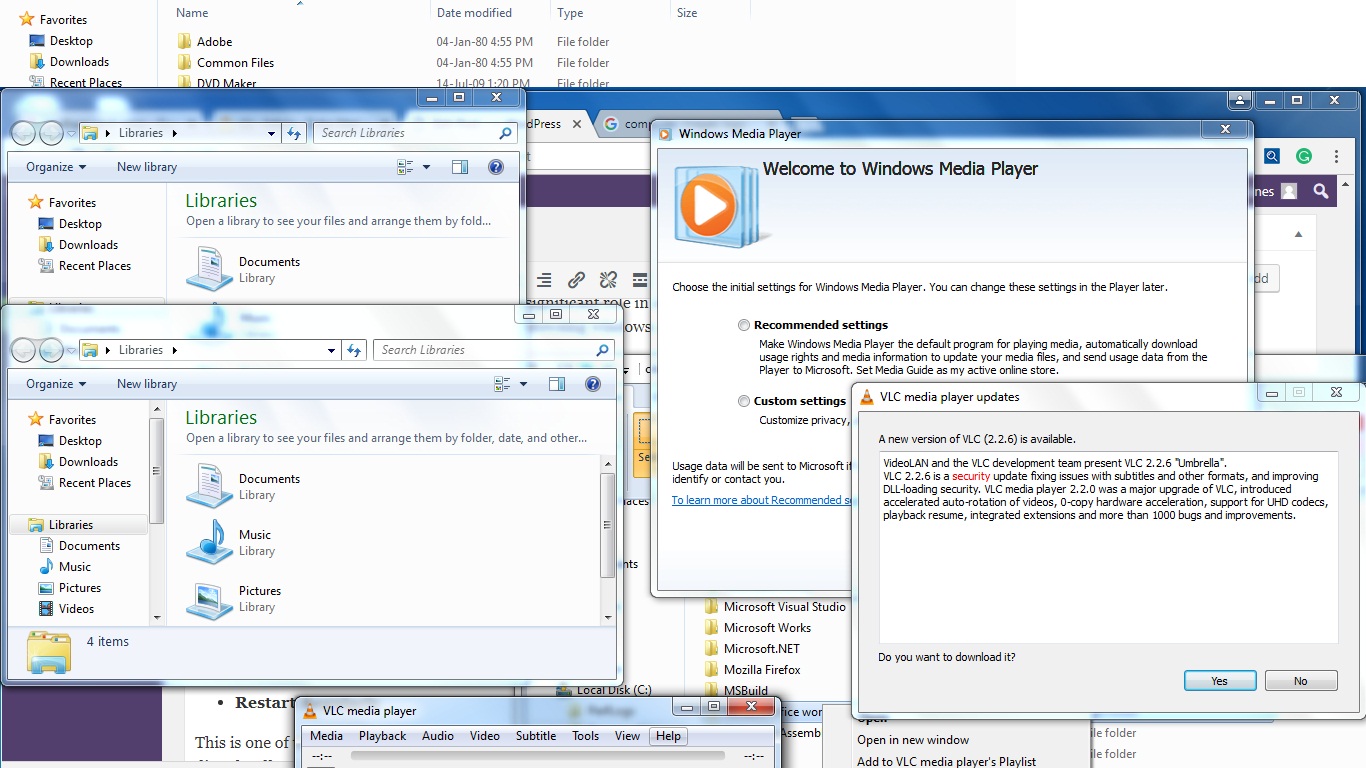Click the blue search extension icon in Chrome
1366x768 pixels.
1272,156
